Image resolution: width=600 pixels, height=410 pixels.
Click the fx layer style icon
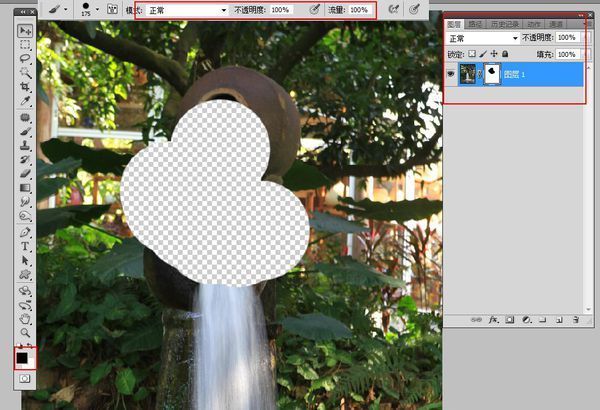point(493,321)
